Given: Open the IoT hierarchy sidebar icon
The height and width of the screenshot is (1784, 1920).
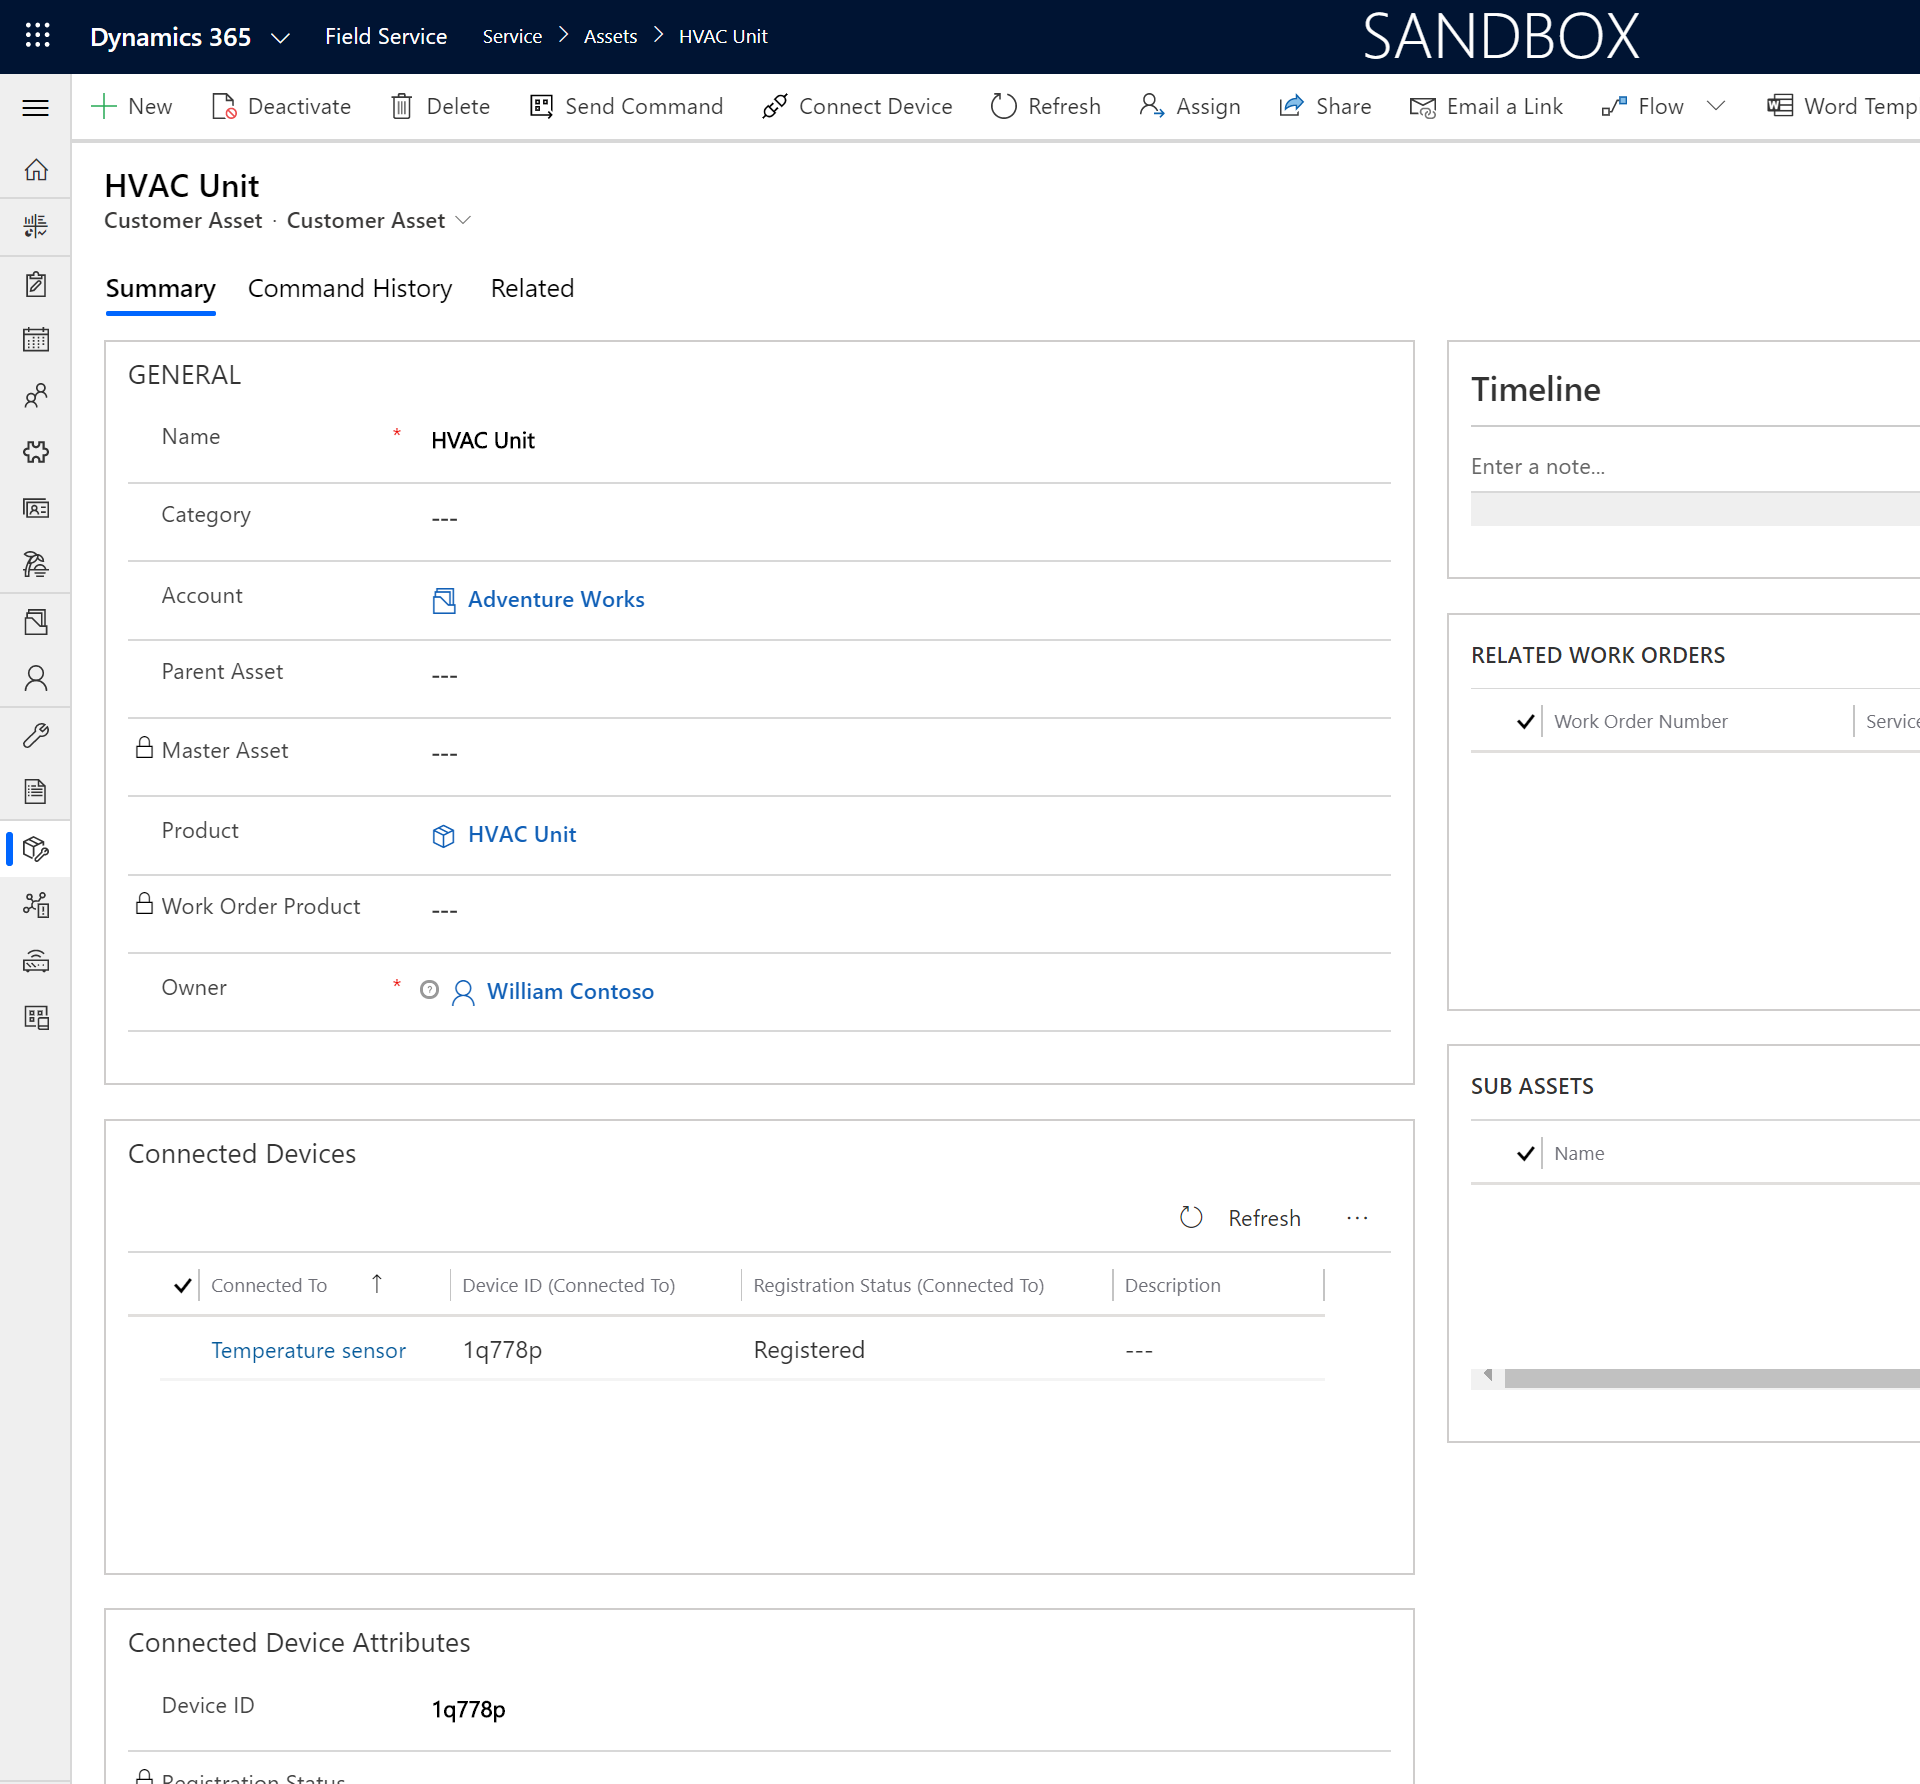Looking at the screenshot, I should pyautogui.click(x=36, y=905).
